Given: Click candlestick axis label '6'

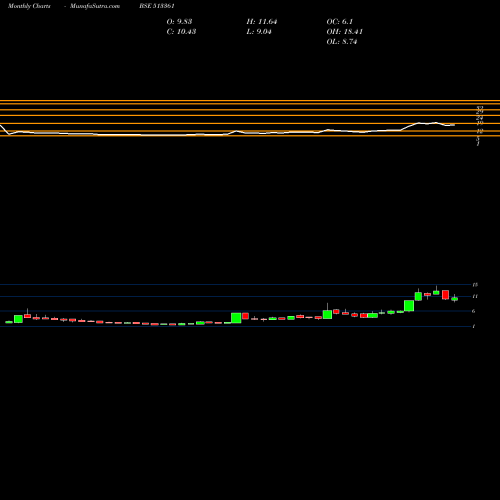Looking at the screenshot, I should tap(474, 311).
